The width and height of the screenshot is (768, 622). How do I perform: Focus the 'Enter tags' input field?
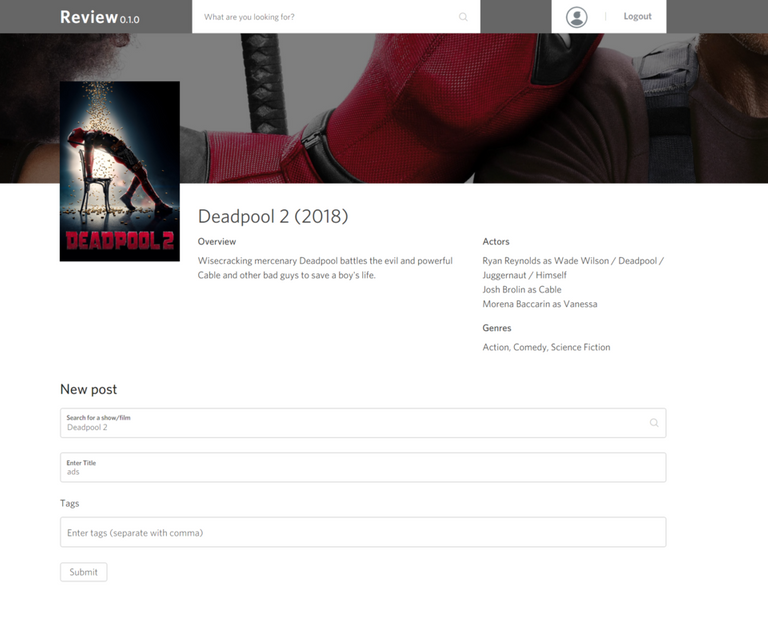click(x=363, y=532)
